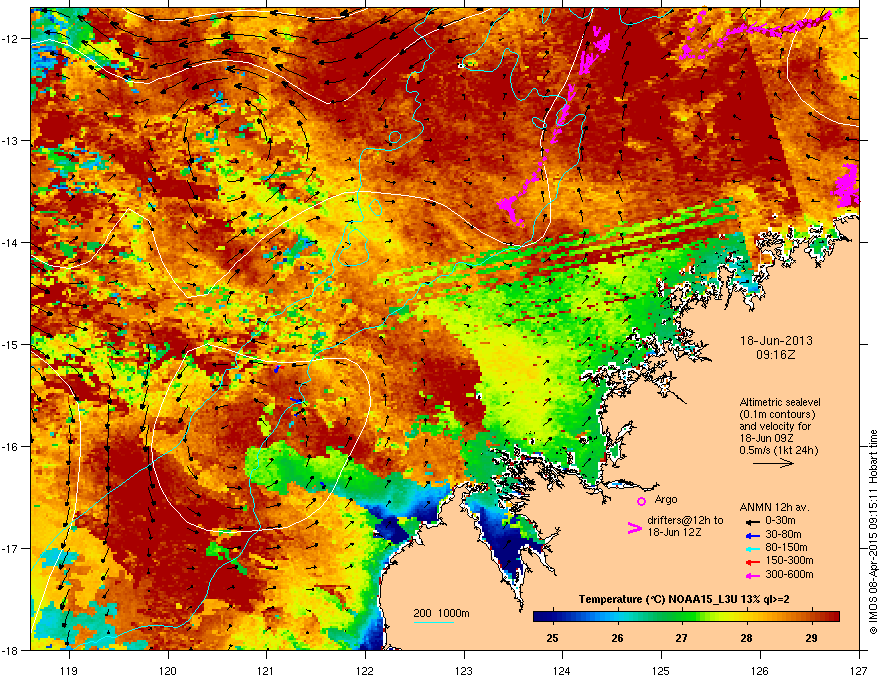The image size is (880, 680).
Task: Click the latitude axis label -18
Action: [x=10, y=650]
